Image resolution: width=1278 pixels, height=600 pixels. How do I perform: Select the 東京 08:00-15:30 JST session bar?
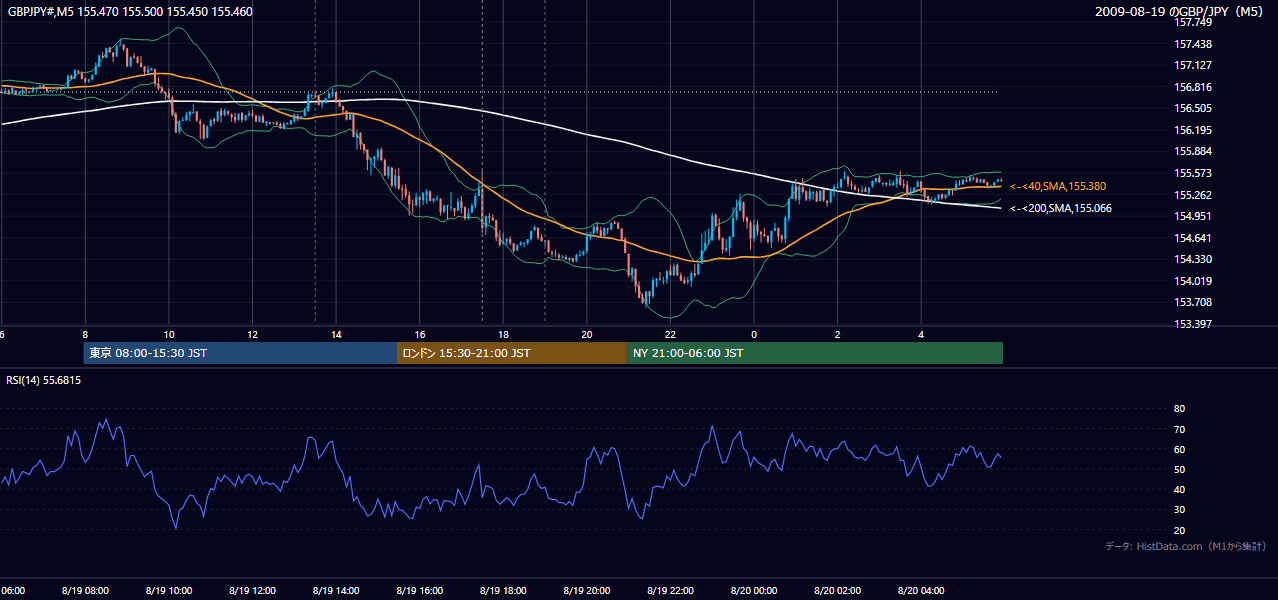point(241,353)
